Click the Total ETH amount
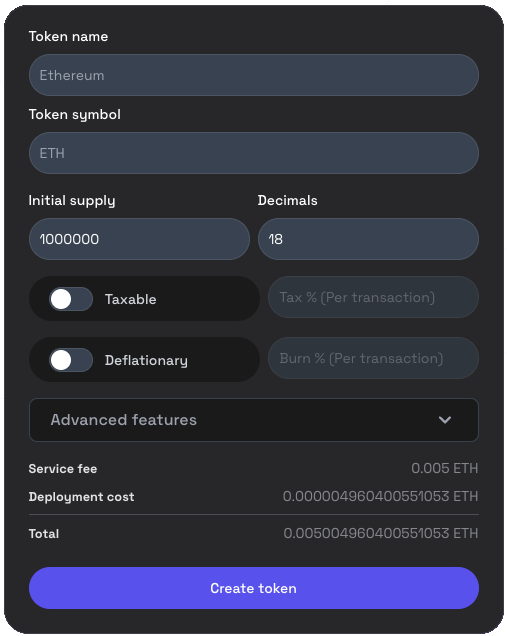This screenshot has height=636, width=507. (381, 533)
